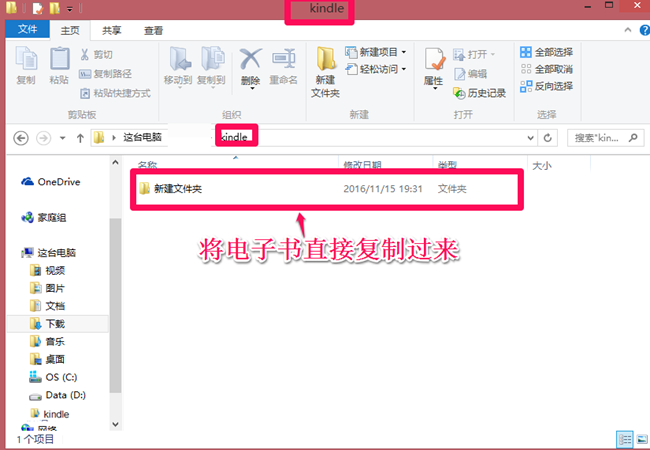Select the Home (主页) ribbon tab

70,30
